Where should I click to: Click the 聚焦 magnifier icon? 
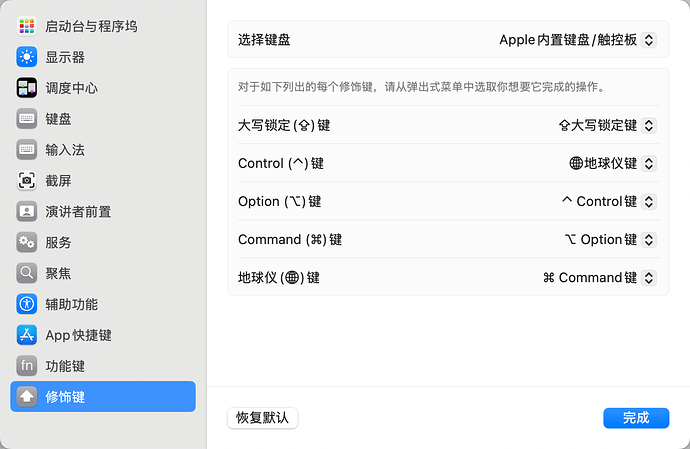tap(26, 273)
